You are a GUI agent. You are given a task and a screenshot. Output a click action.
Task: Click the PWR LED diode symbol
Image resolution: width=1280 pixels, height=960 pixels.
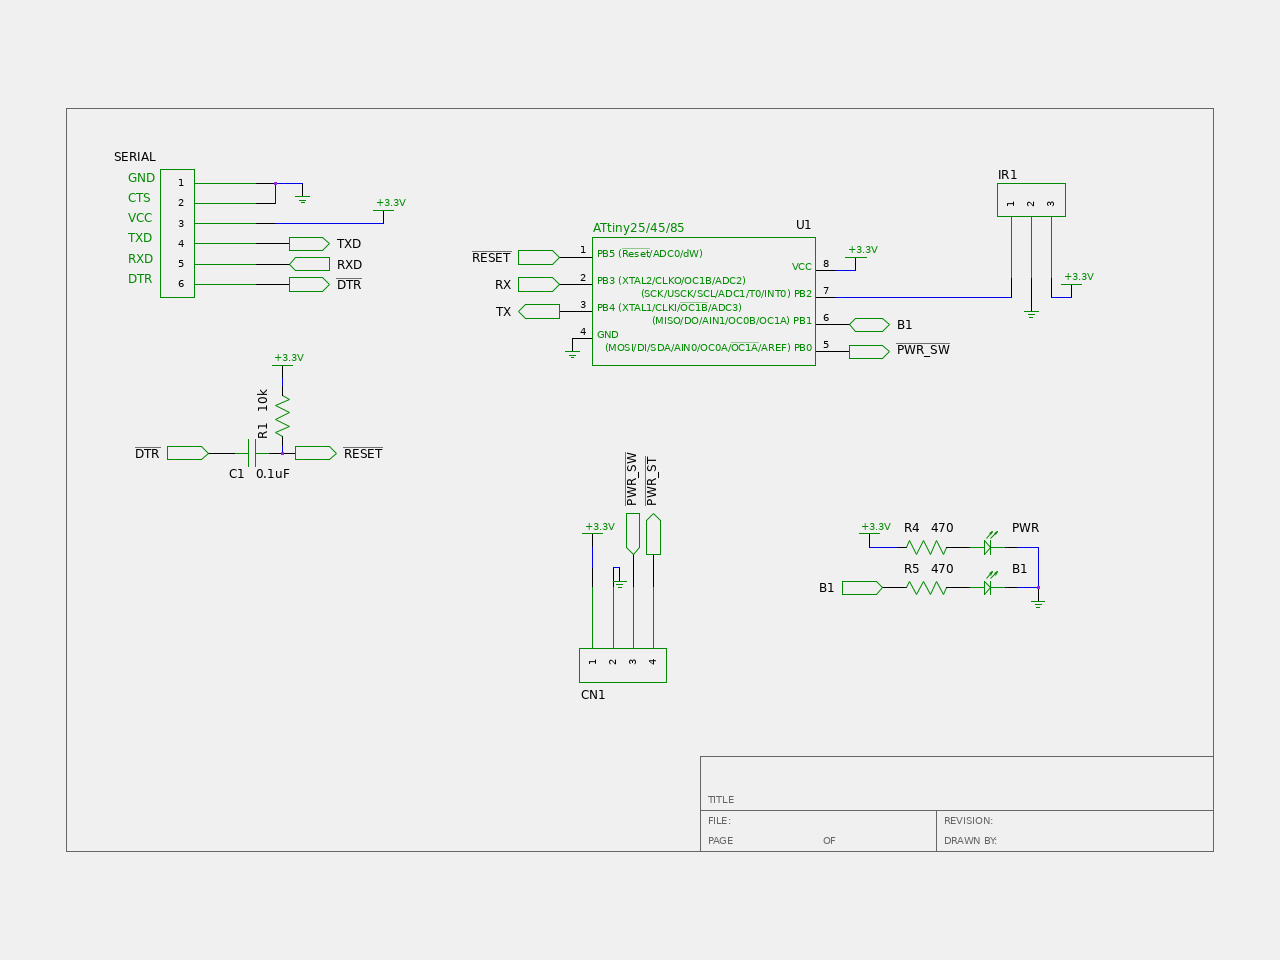pyautogui.click(x=988, y=546)
